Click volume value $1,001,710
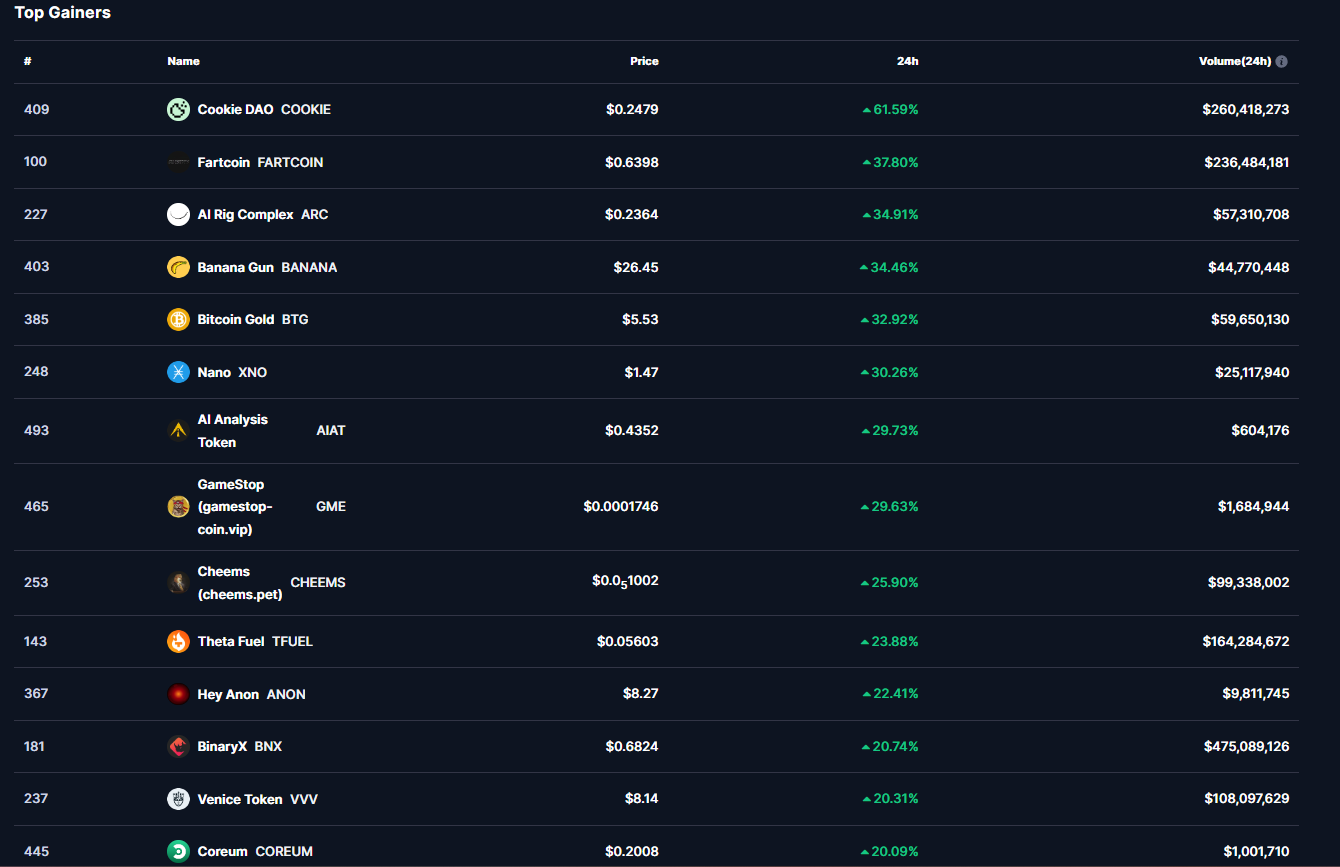The image size is (1340, 867). point(1257,852)
